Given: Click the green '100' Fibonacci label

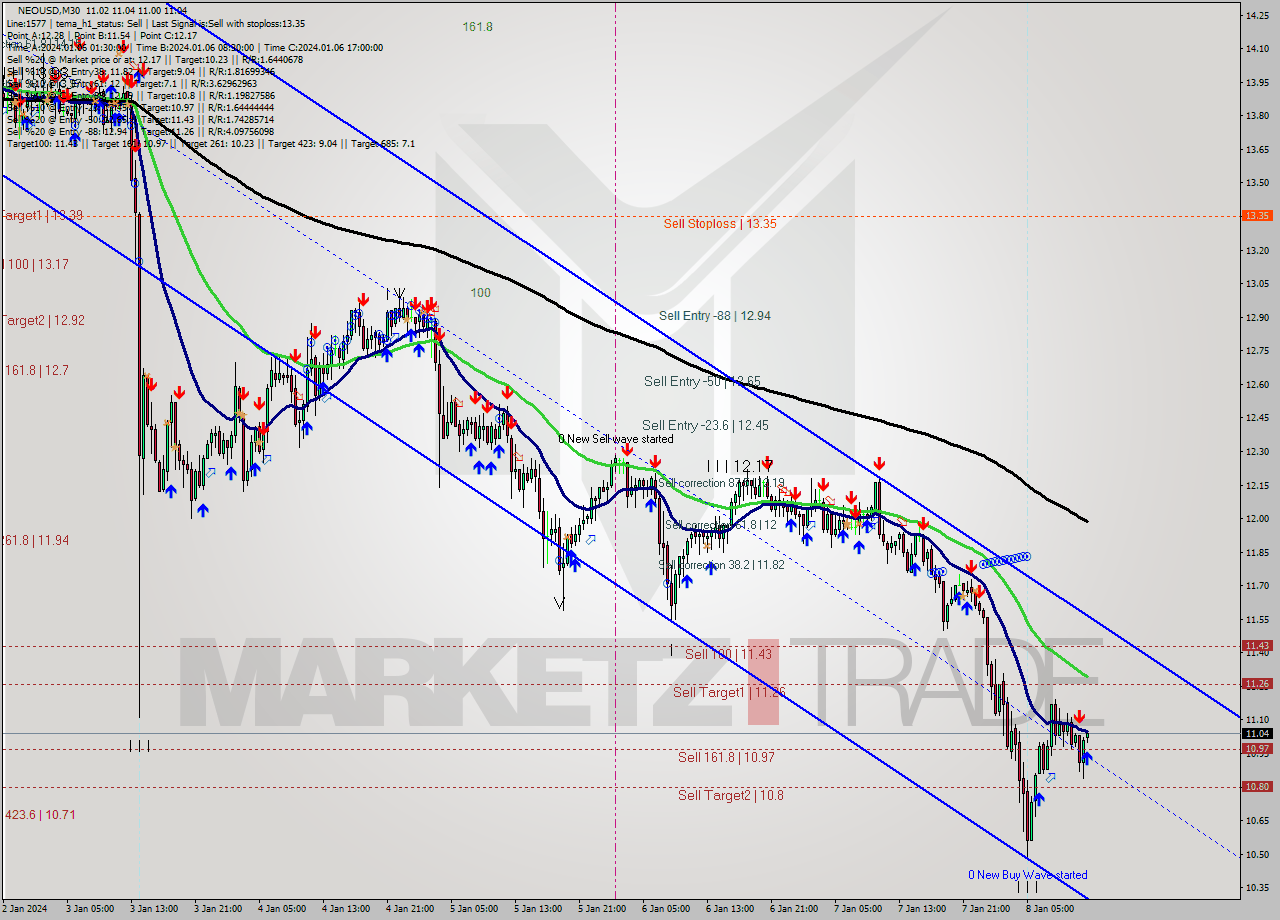Looking at the screenshot, I should (x=481, y=293).
